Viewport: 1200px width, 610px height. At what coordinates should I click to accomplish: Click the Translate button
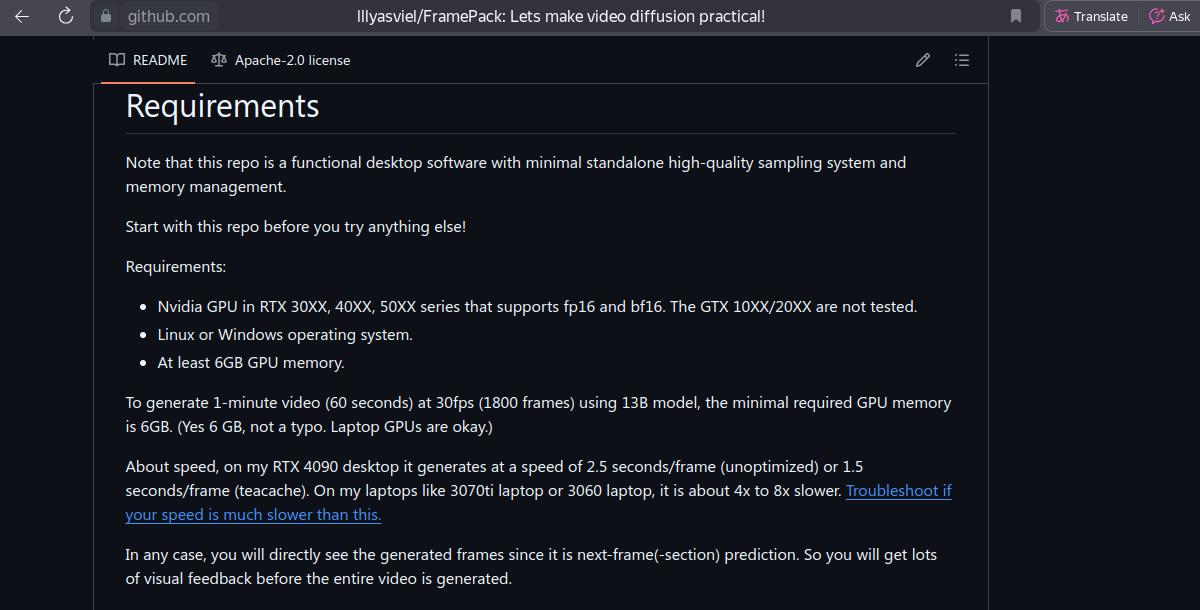1090,16
